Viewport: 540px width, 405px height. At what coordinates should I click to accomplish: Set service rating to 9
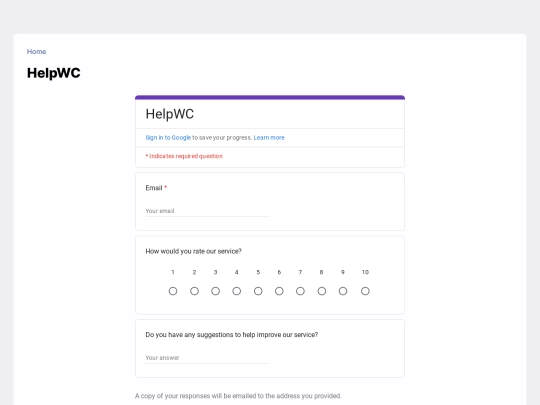point(343,291)
